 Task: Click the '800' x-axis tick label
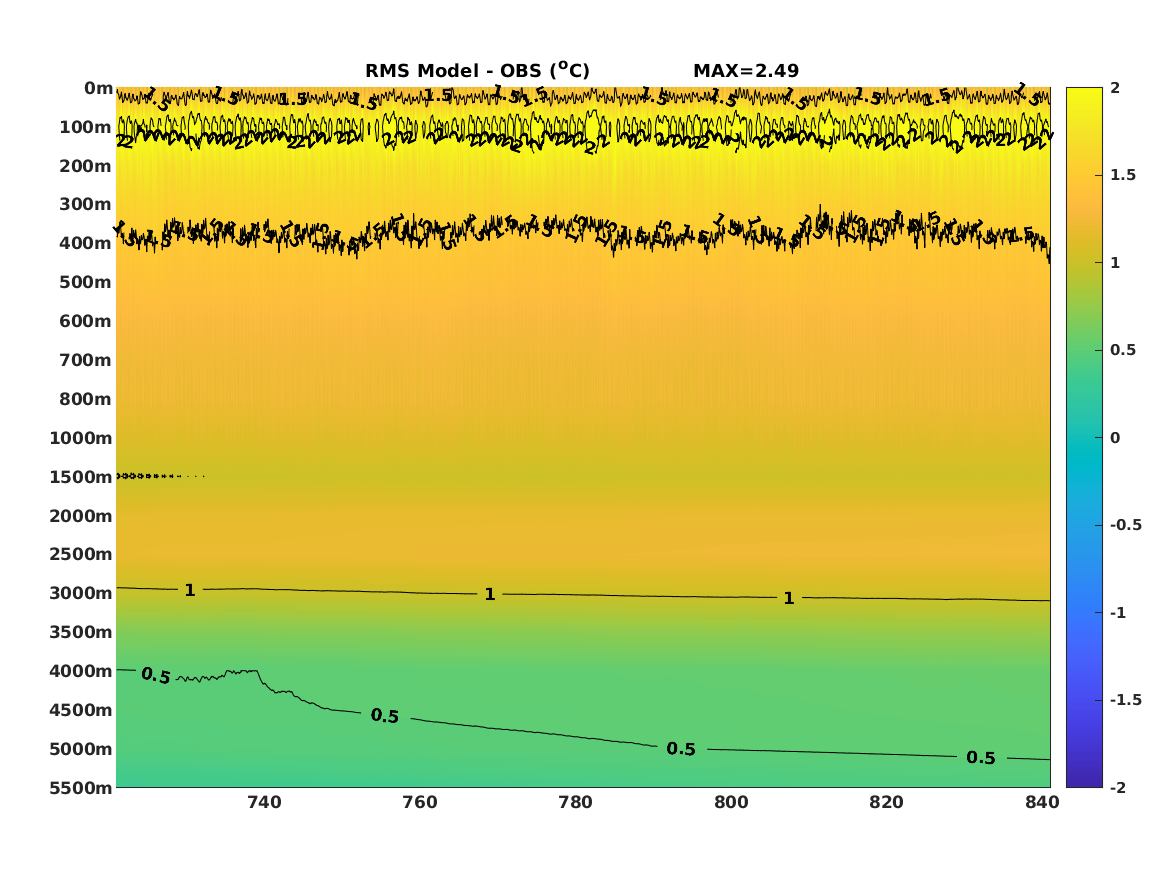tap(731, 803)
